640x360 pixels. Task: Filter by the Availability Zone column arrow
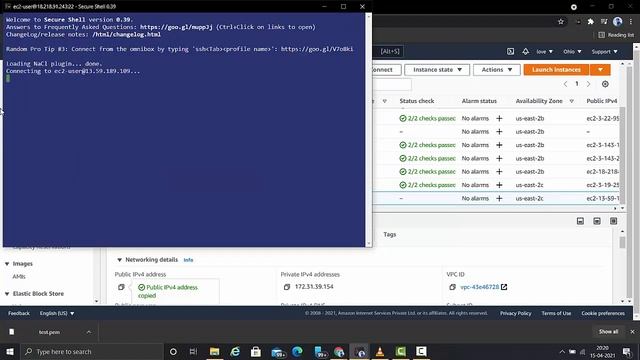pyautogui.click(x=571, y=101)
